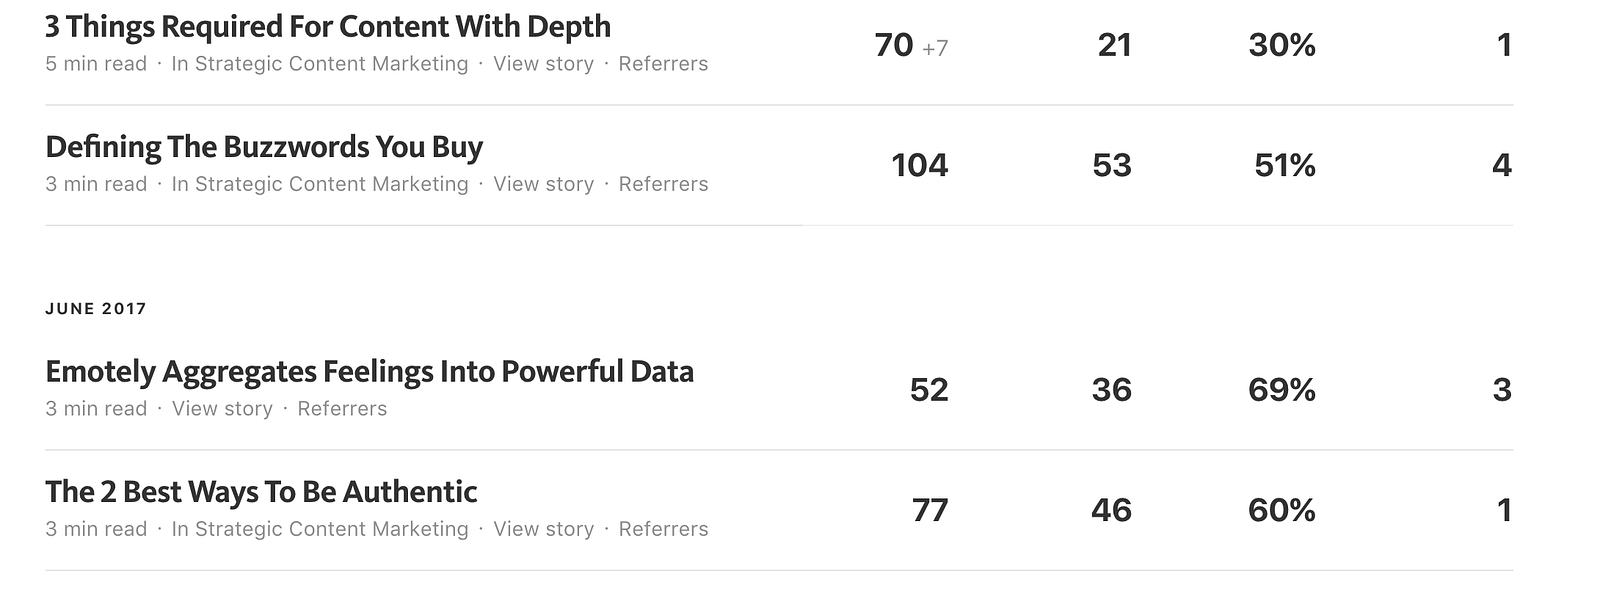
Task: Click Referrers under Emotely article
Action: pos(342,409)
